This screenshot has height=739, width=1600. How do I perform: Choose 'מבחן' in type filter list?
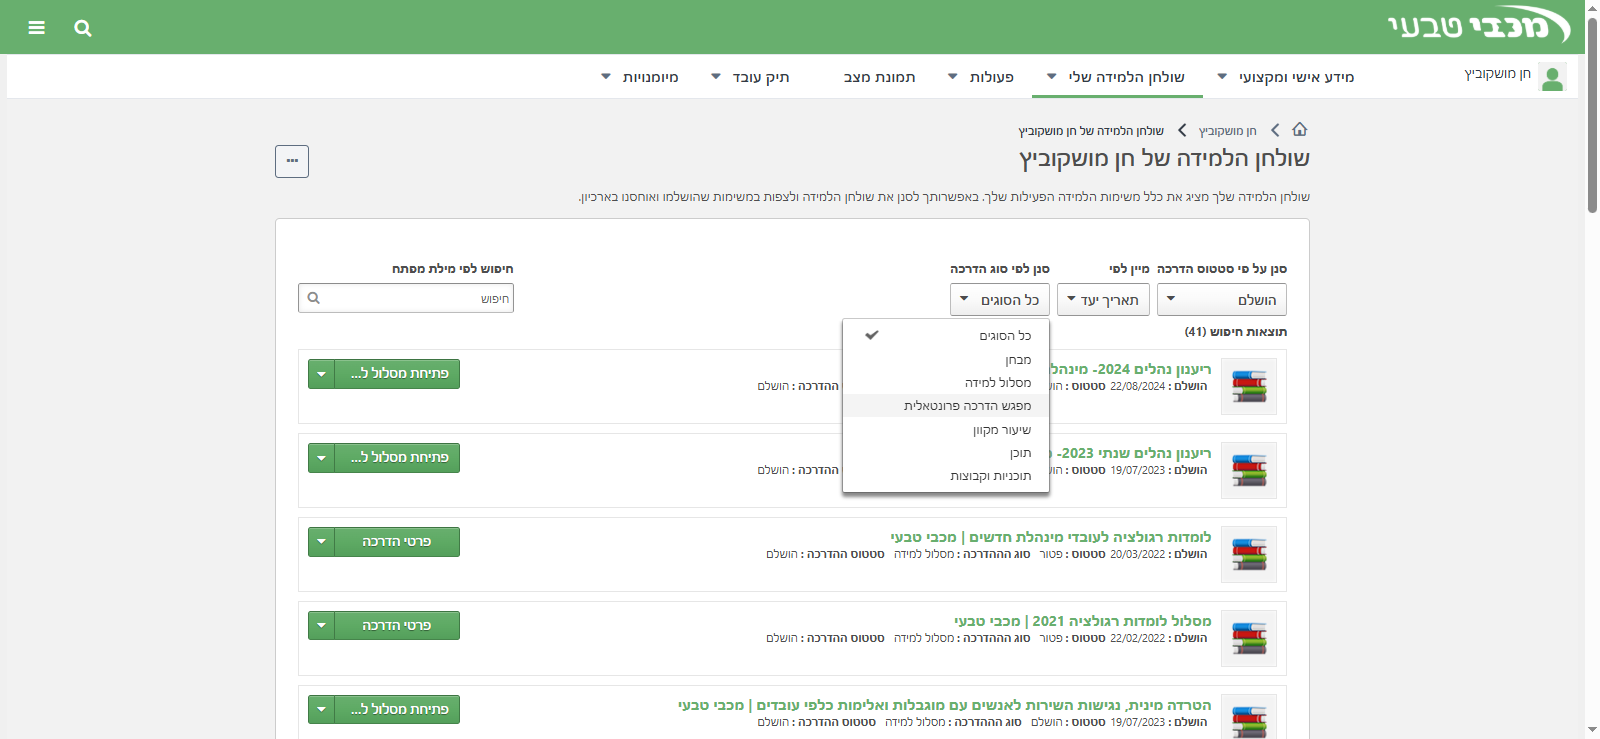click(x=1017, y=360)
